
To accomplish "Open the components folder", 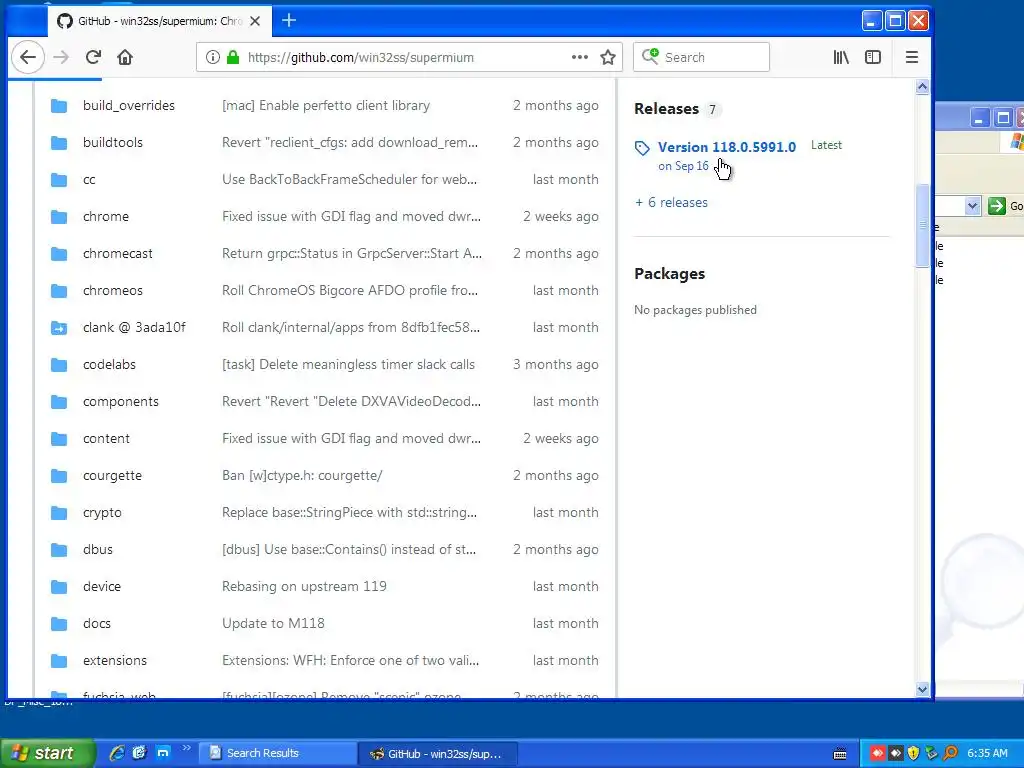I will [x=121, y=402].
